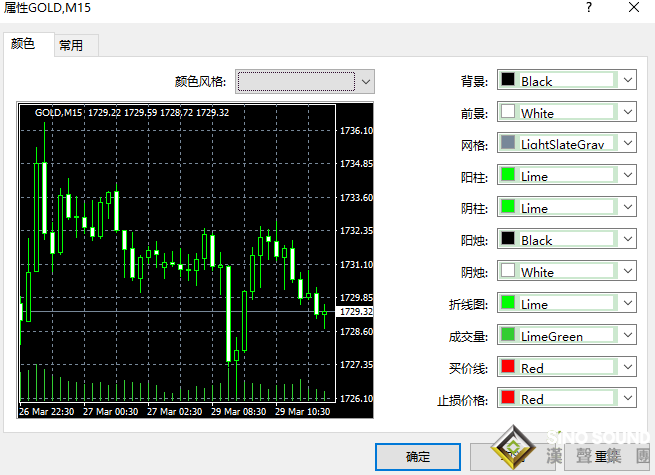Click the help question mark button
This screenshot has height=475, width=655.
click(x=589, y=8)
